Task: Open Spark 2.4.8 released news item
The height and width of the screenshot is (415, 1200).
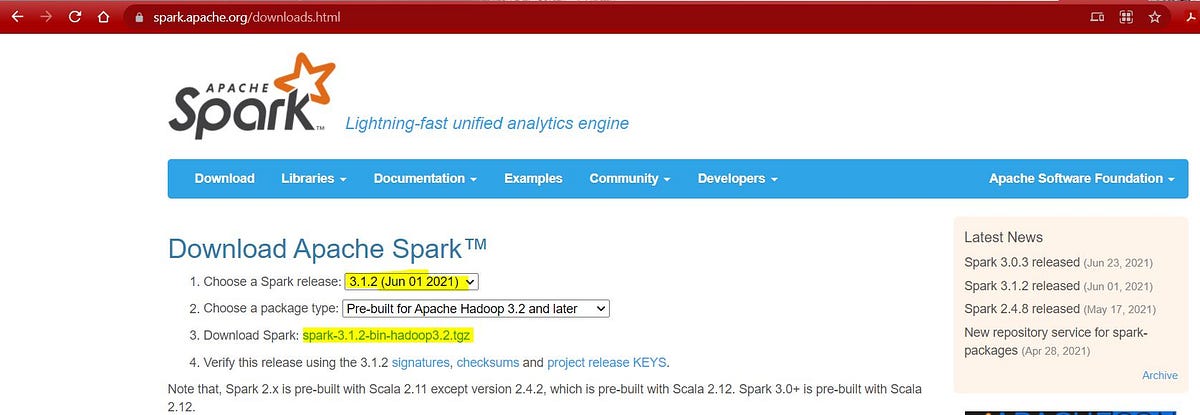Action: (x=1022, y=308)
